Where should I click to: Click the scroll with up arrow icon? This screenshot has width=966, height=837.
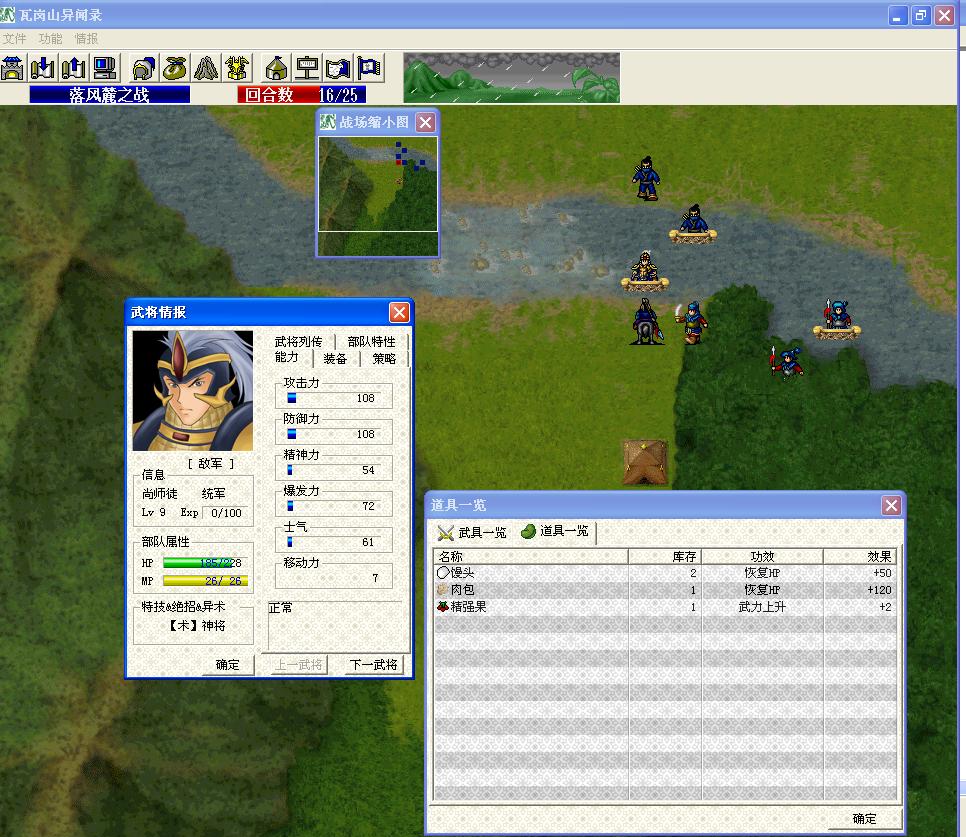[74, 68]
